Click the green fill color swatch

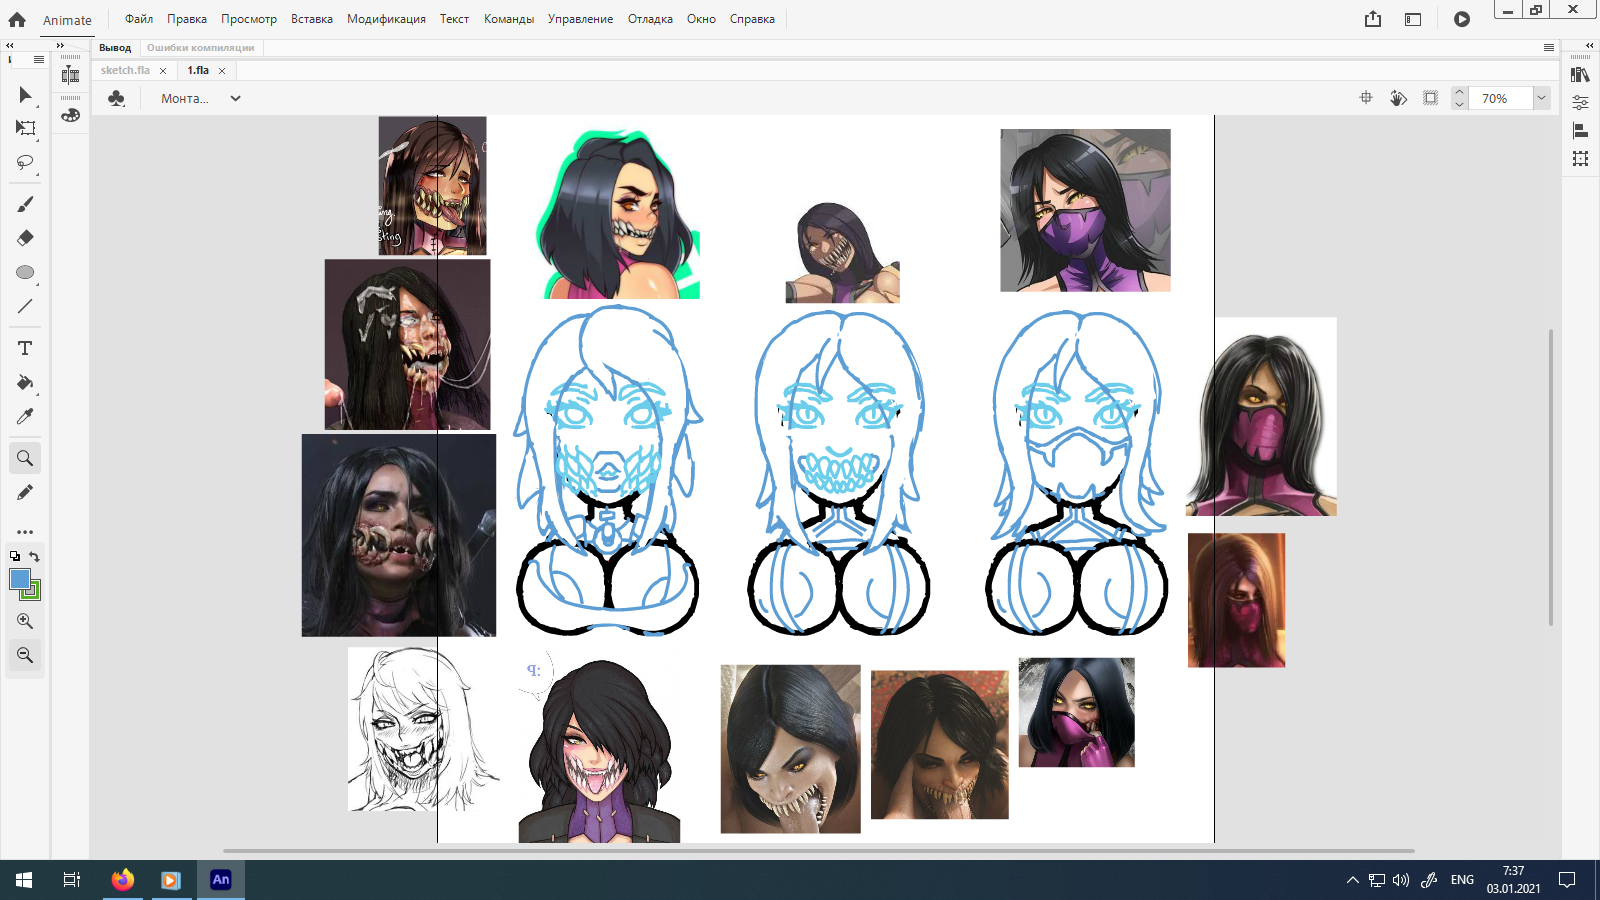click(x=32, y=591)
